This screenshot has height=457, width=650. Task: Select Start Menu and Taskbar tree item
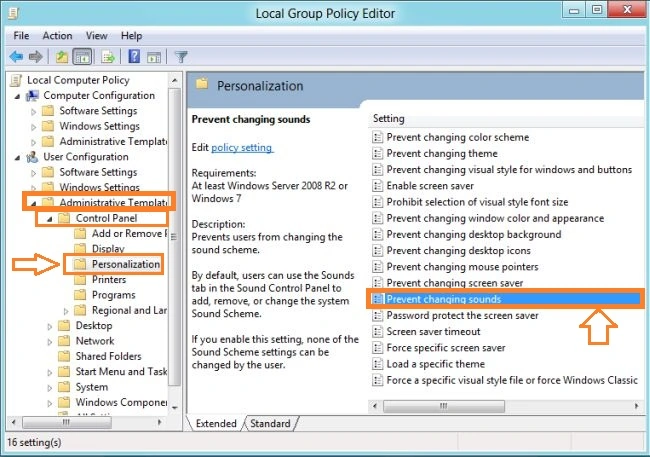point(121,372)
